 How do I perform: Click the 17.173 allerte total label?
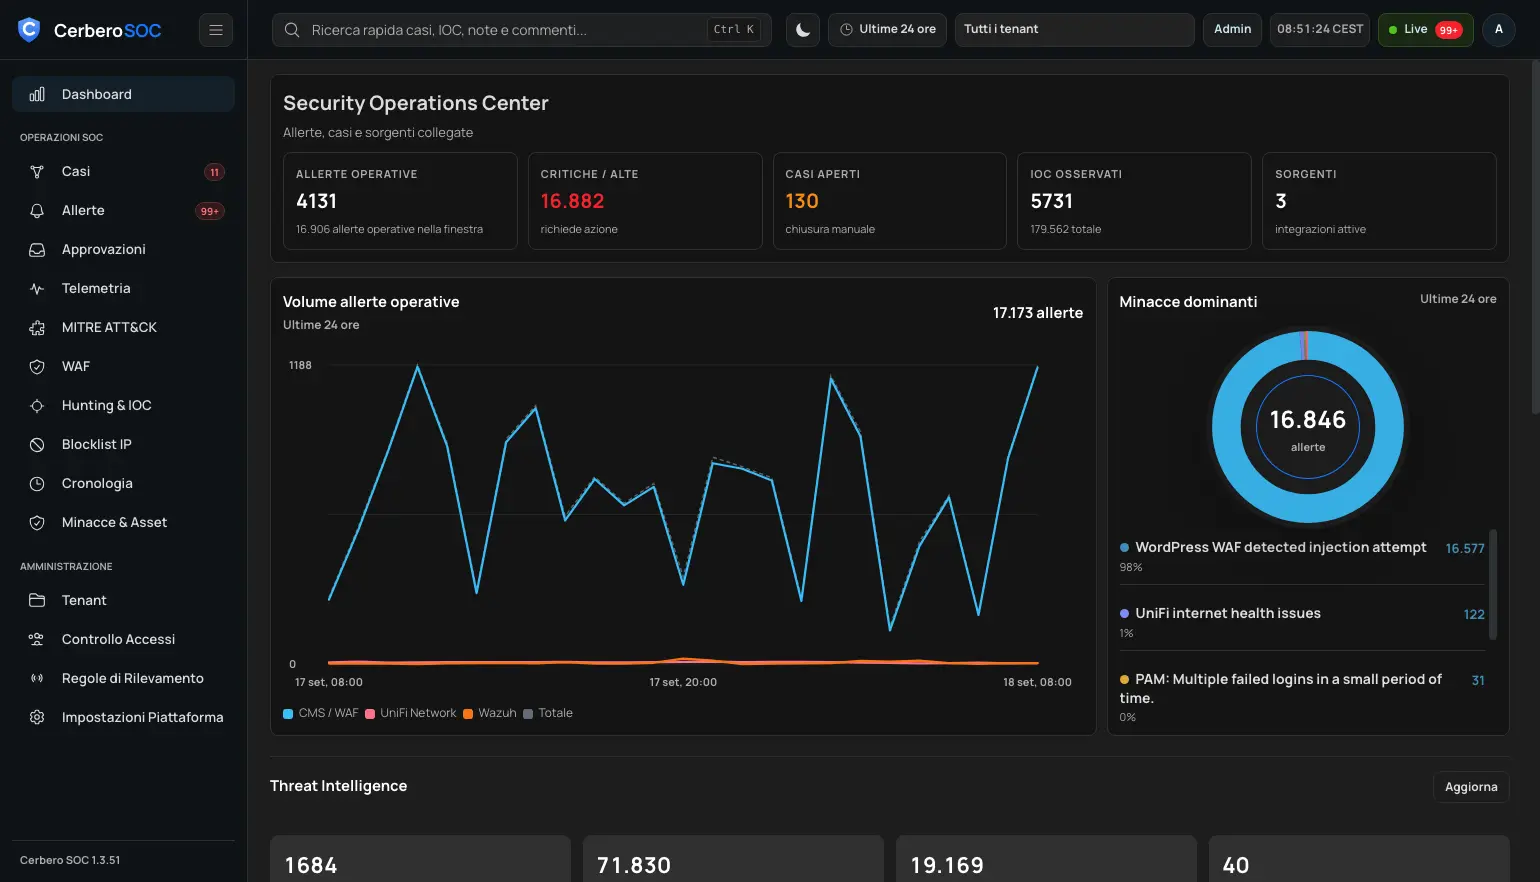[x=1038, y=313]
